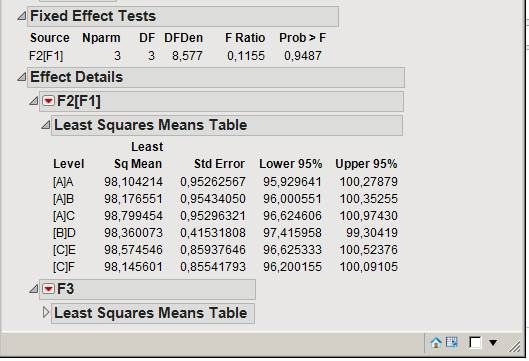Click the [A]A level row label
529x361 pixels.
coord(63,182)
